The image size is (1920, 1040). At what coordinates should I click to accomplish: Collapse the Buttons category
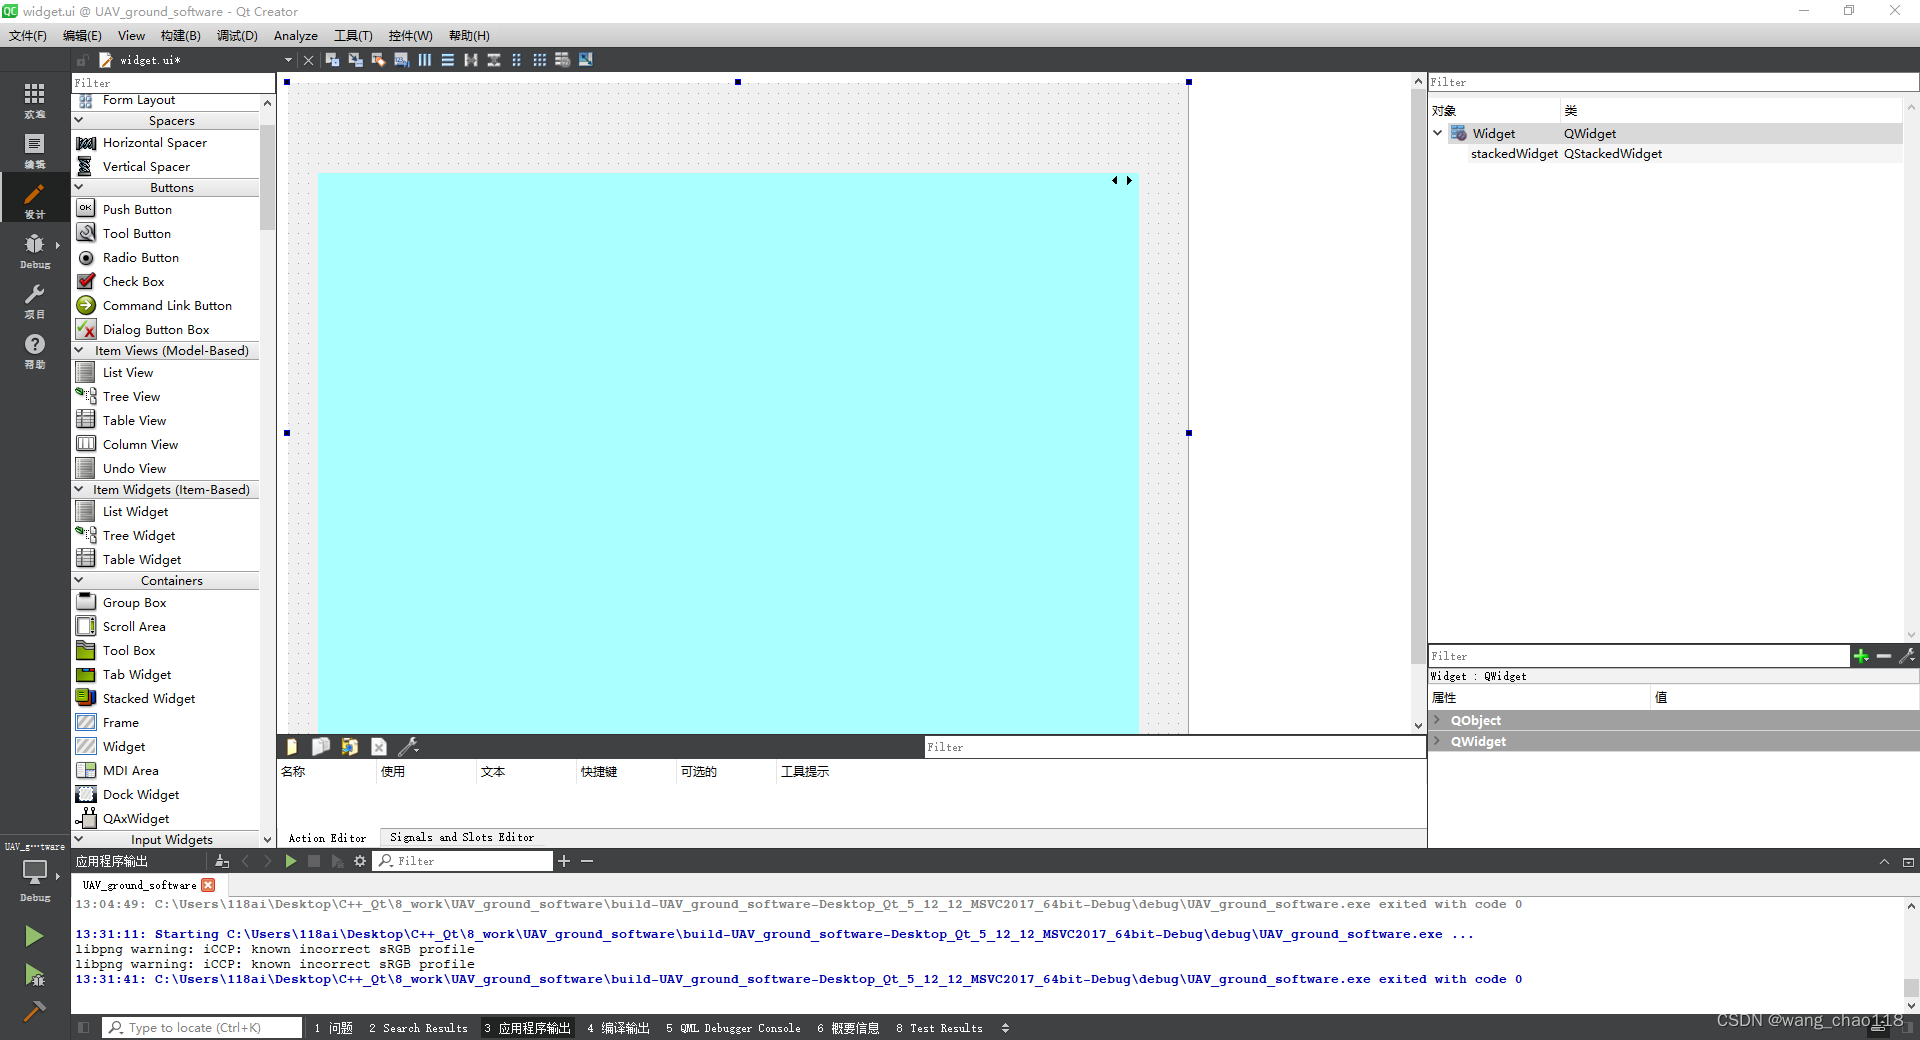(x=79, y=187)
